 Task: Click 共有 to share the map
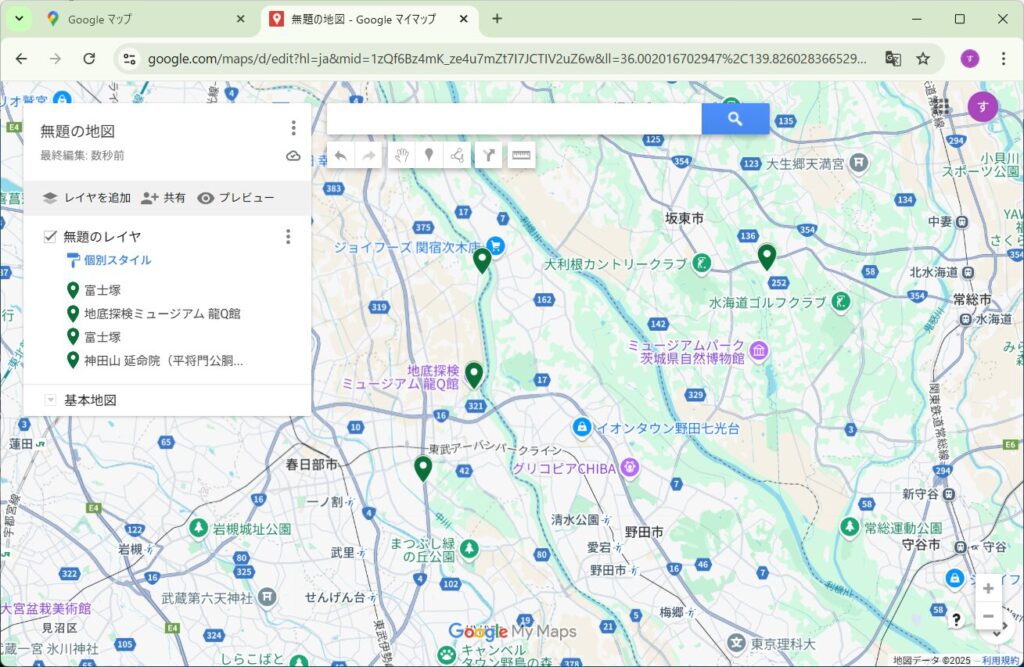163,198
